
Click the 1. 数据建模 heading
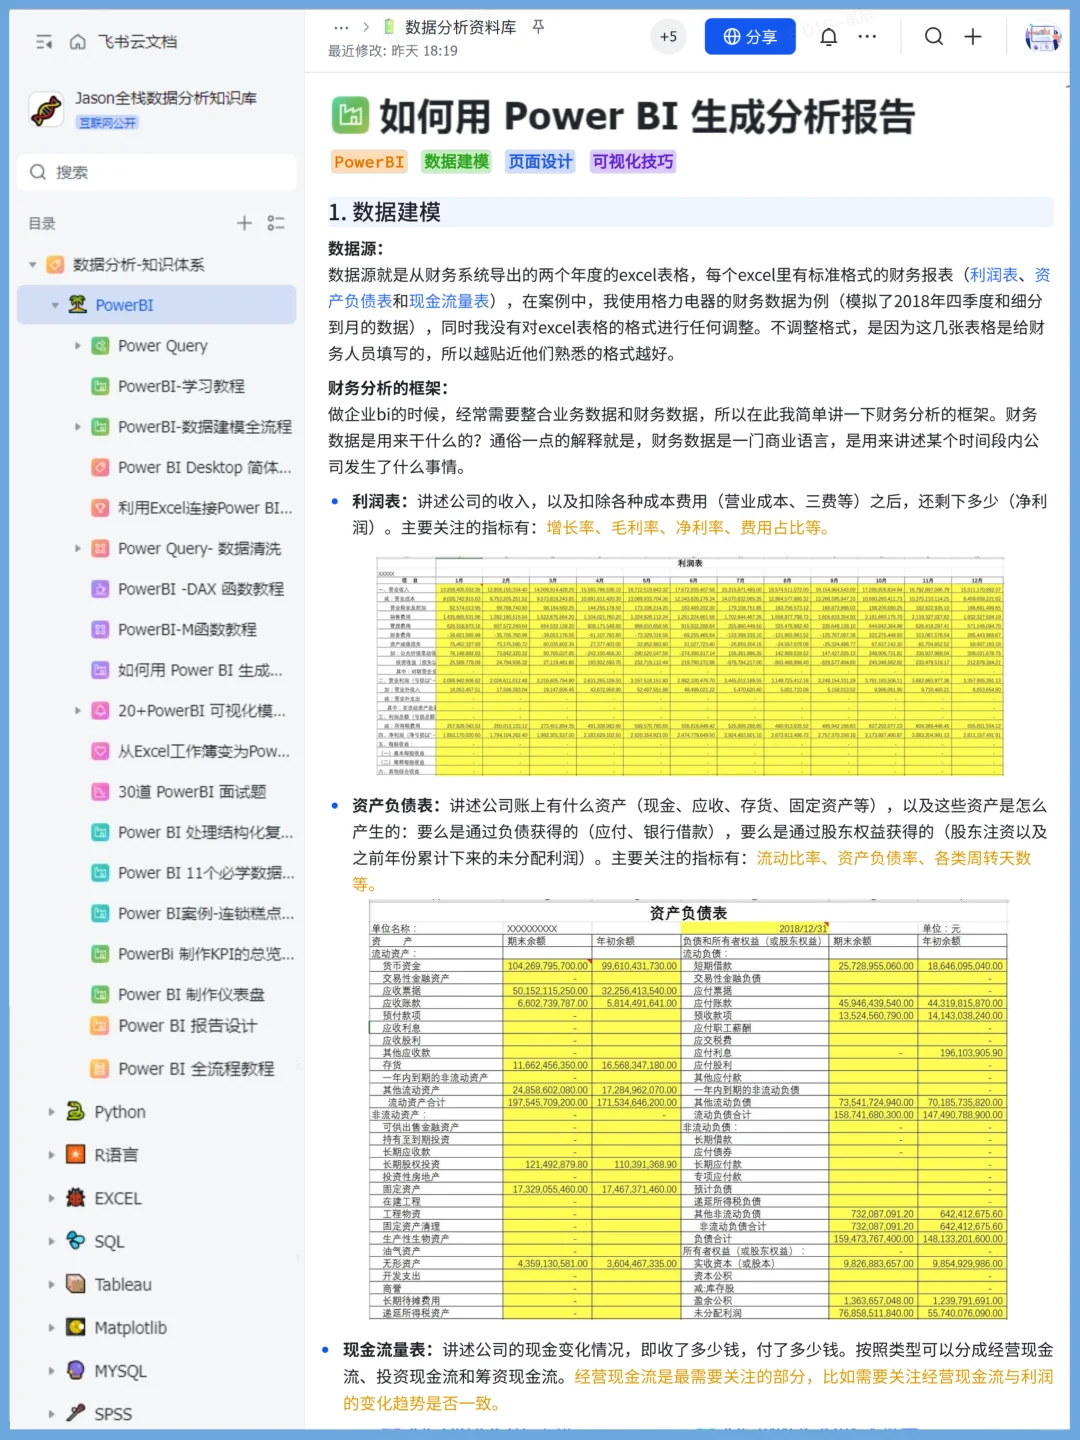pos(384,212)
